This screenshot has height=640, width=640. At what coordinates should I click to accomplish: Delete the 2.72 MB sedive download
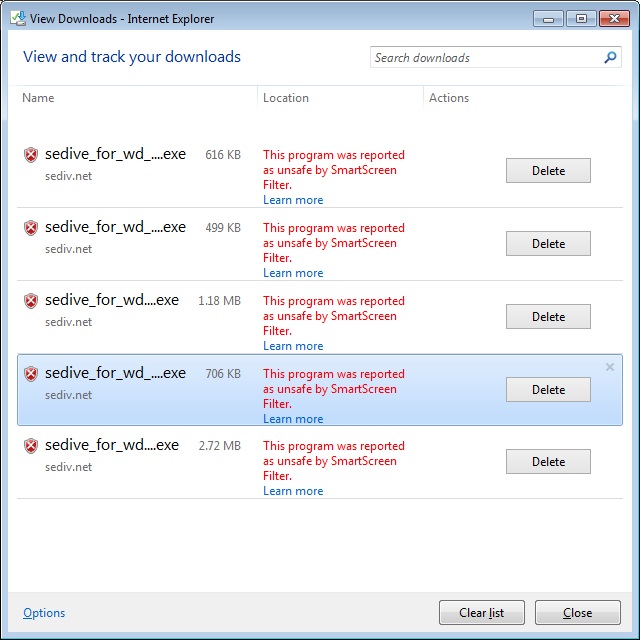point(548,462)
